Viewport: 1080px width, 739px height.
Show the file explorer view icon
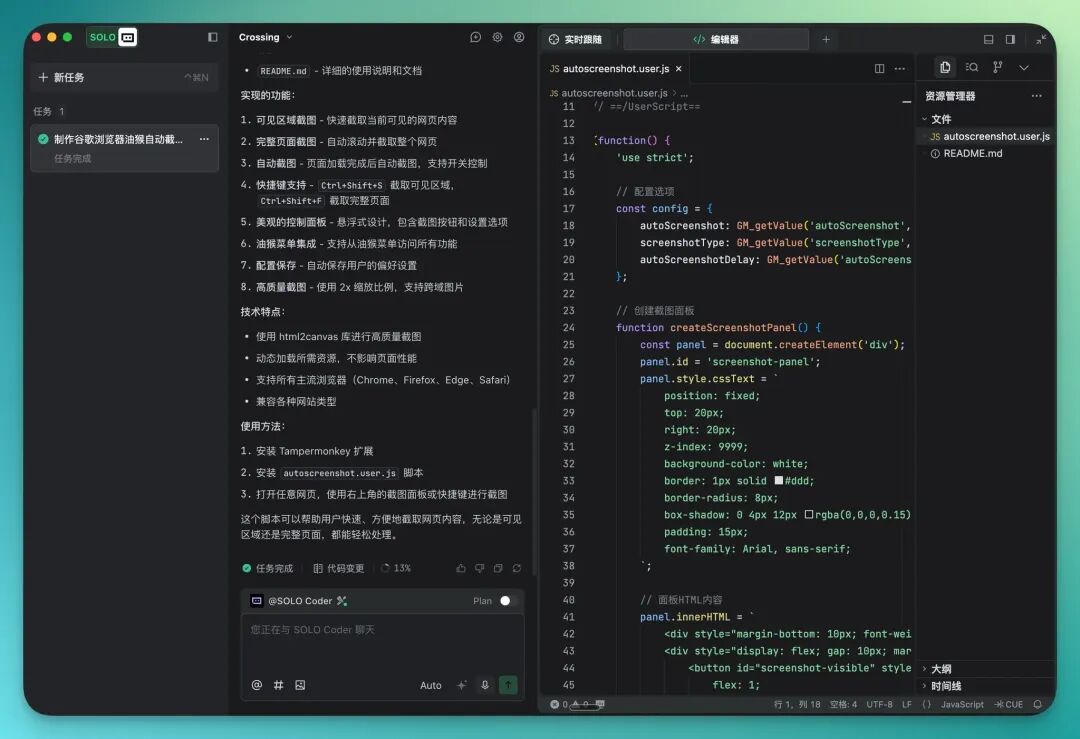(x=945, y=67)
